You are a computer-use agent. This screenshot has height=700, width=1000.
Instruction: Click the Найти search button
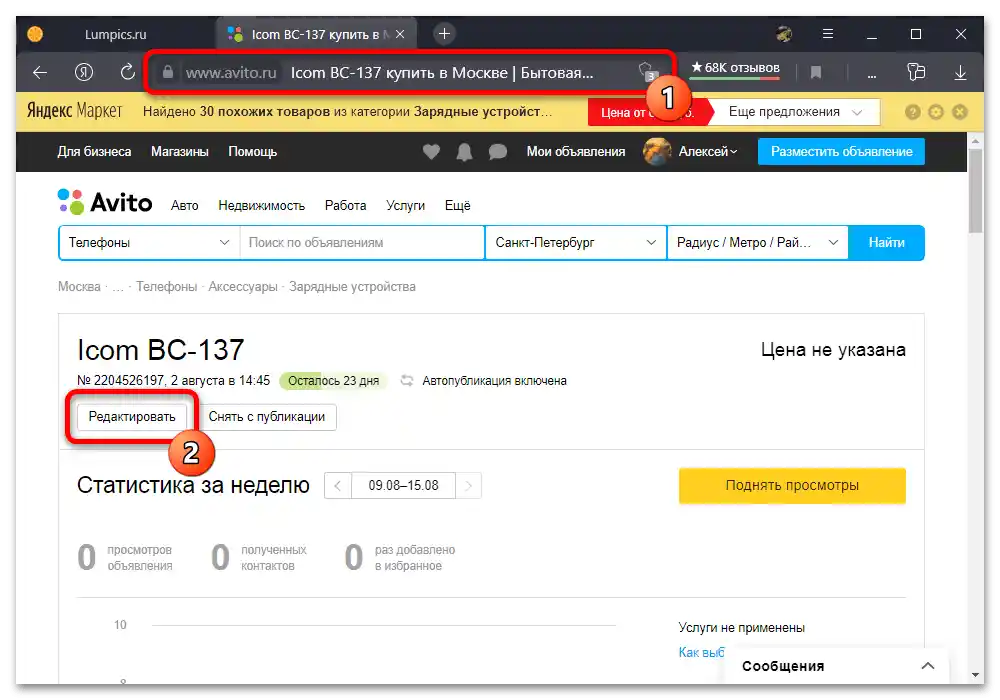(886, 243)
